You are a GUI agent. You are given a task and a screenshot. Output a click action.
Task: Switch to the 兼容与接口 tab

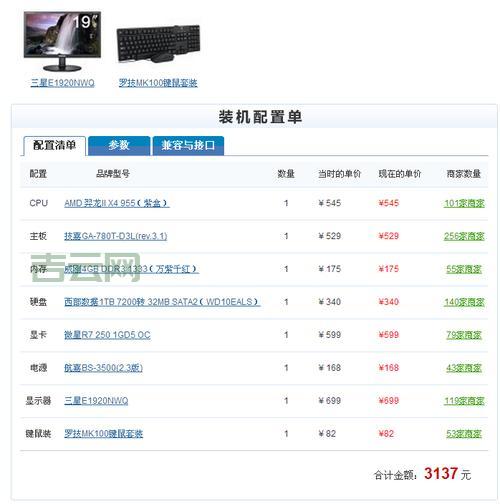click(x=188, y=145)
